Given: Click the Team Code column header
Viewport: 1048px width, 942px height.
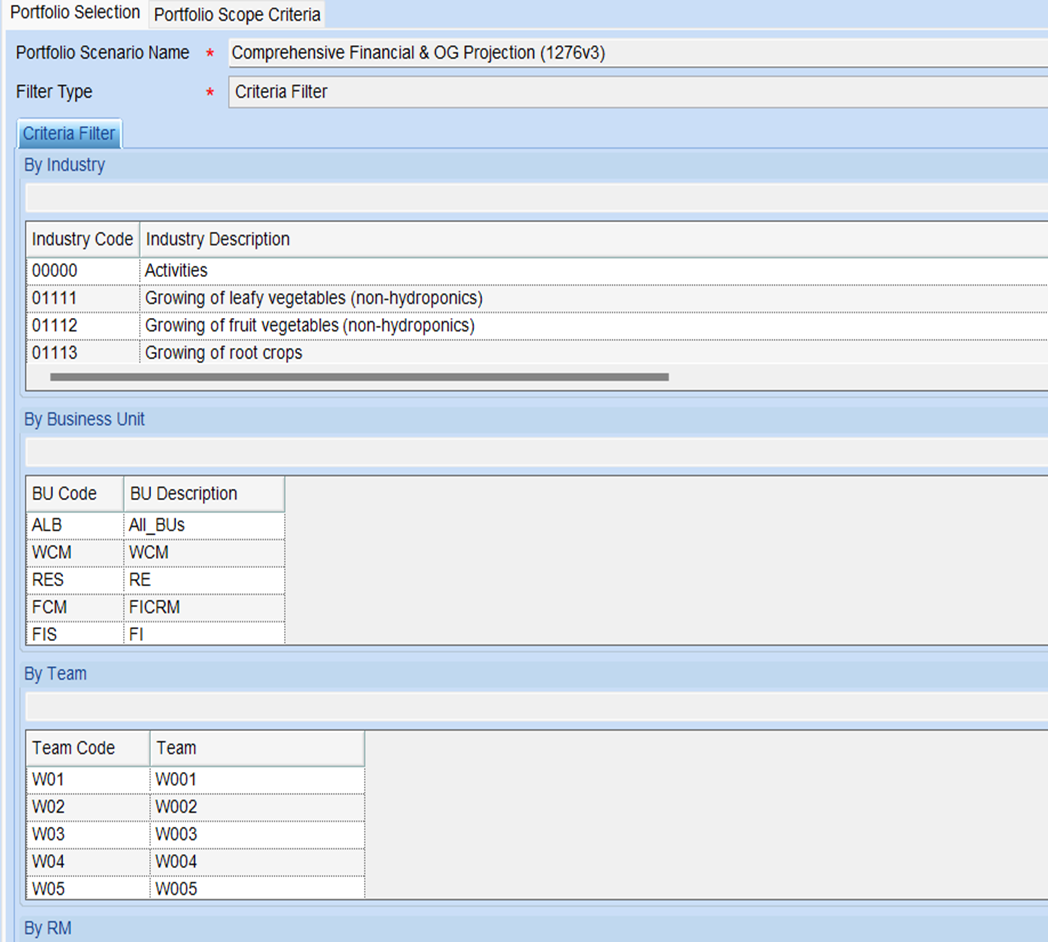Looking at the screenshot, I should coord(74,747).
